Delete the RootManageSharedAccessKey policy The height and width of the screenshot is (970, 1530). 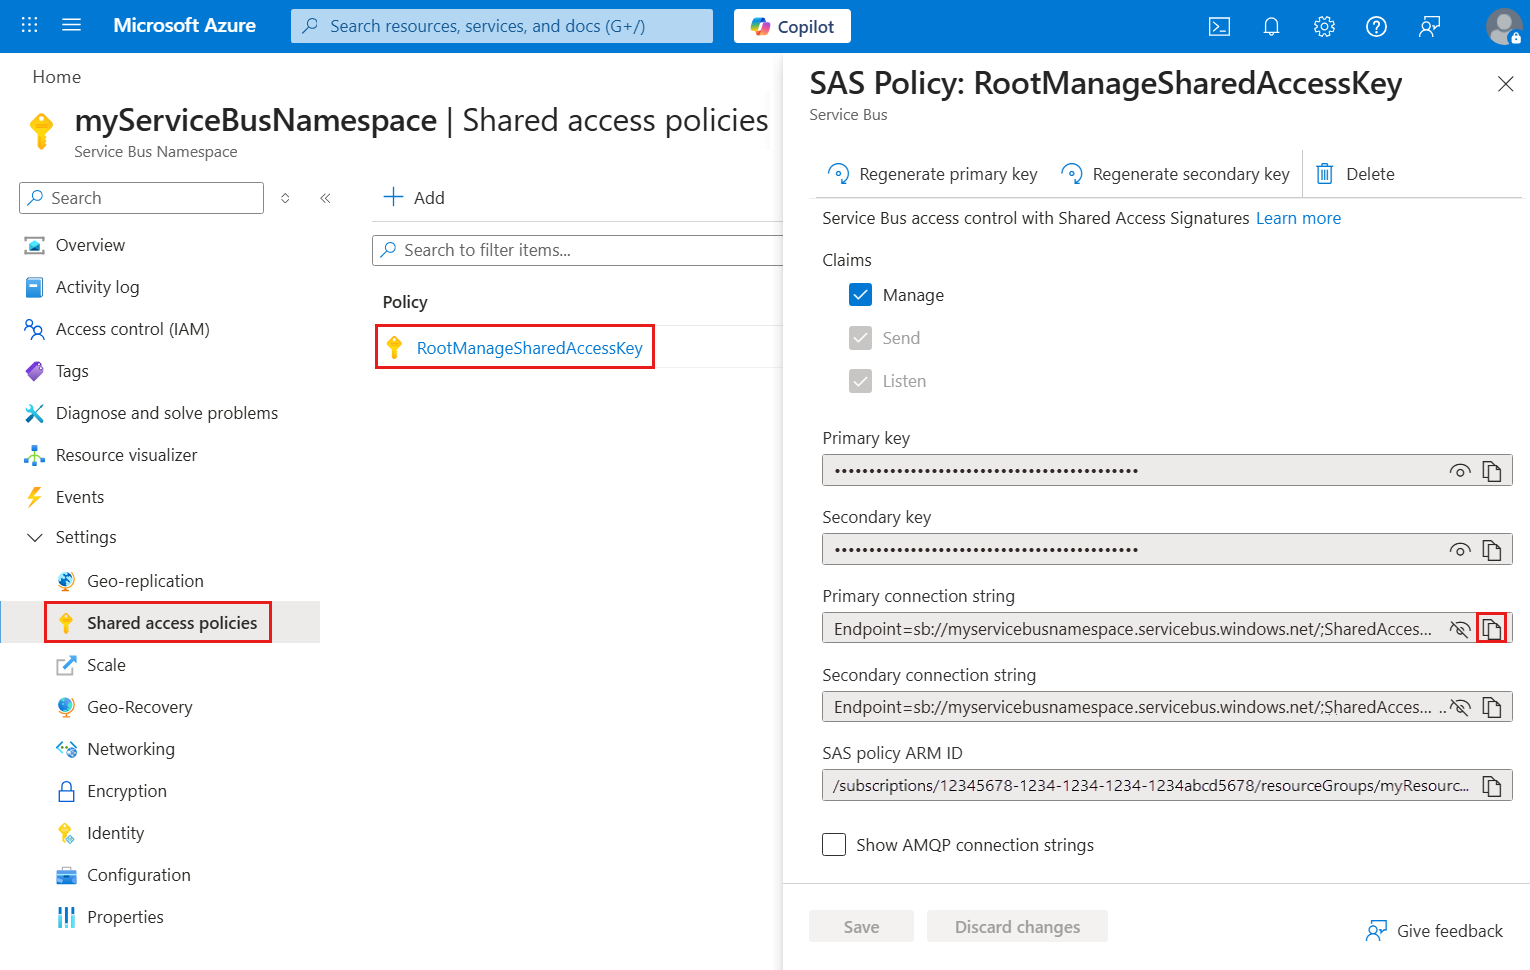click(x=1355, y=173)
